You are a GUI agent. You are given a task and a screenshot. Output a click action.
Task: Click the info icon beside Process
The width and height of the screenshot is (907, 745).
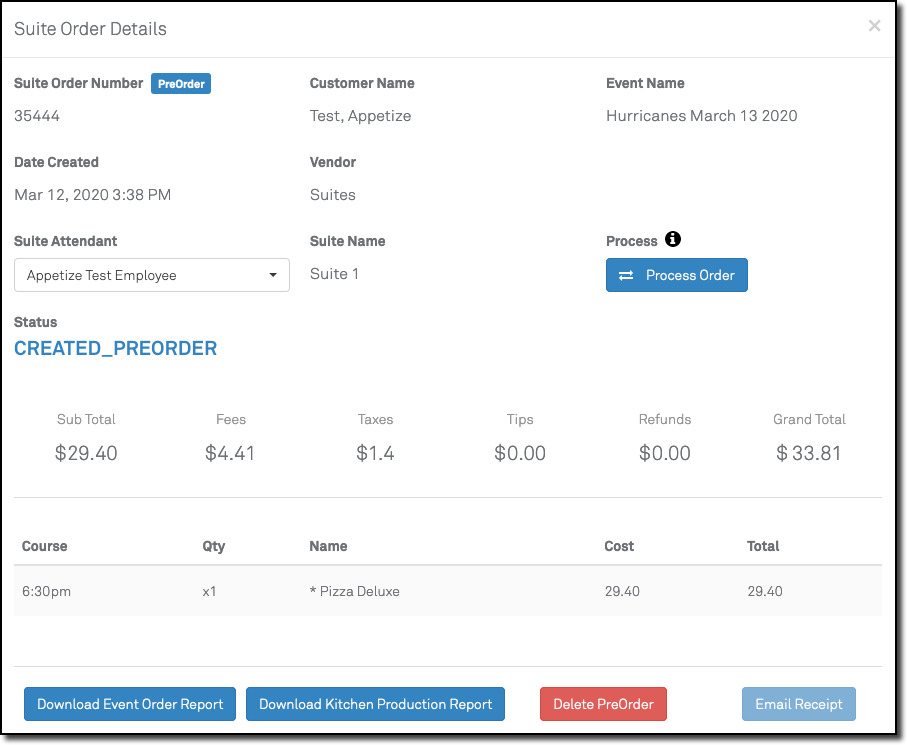(673, 240)
